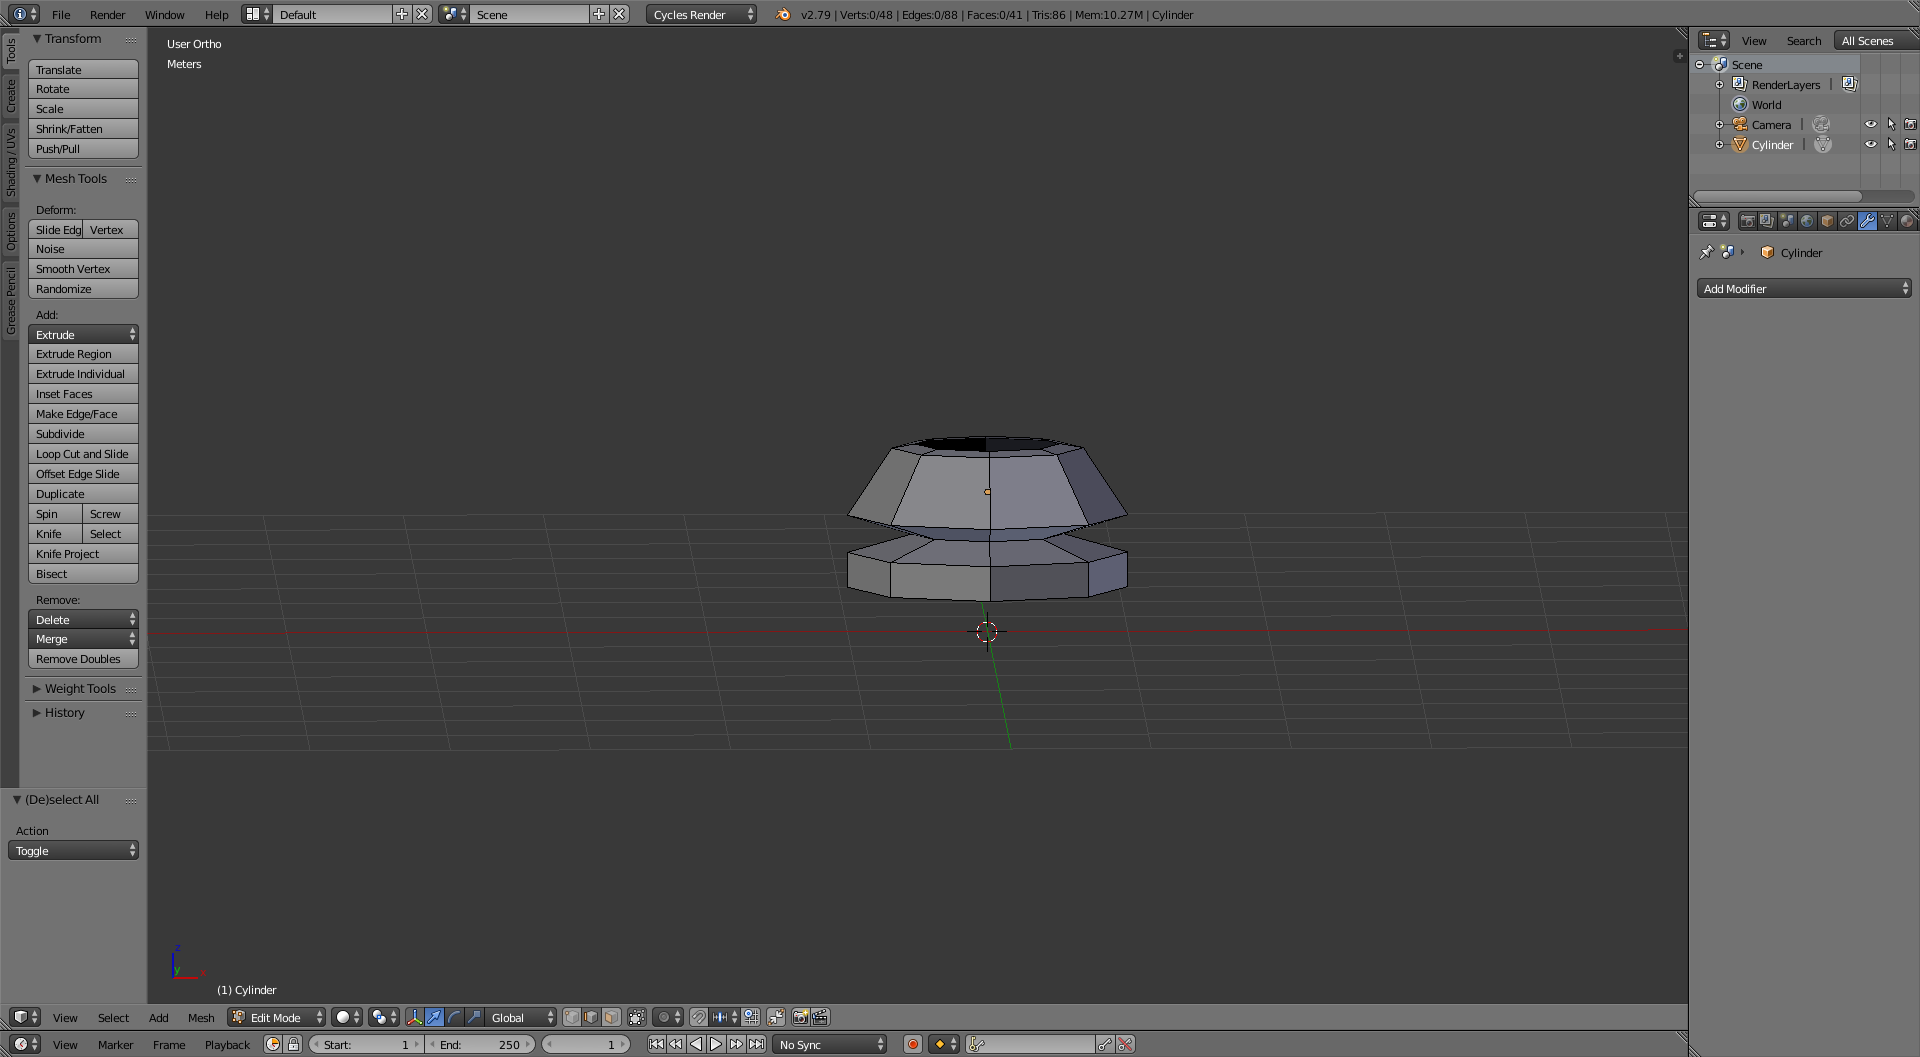
Task: Click the OpenGL render animation clapper icon
Action: pos(820,1017)
